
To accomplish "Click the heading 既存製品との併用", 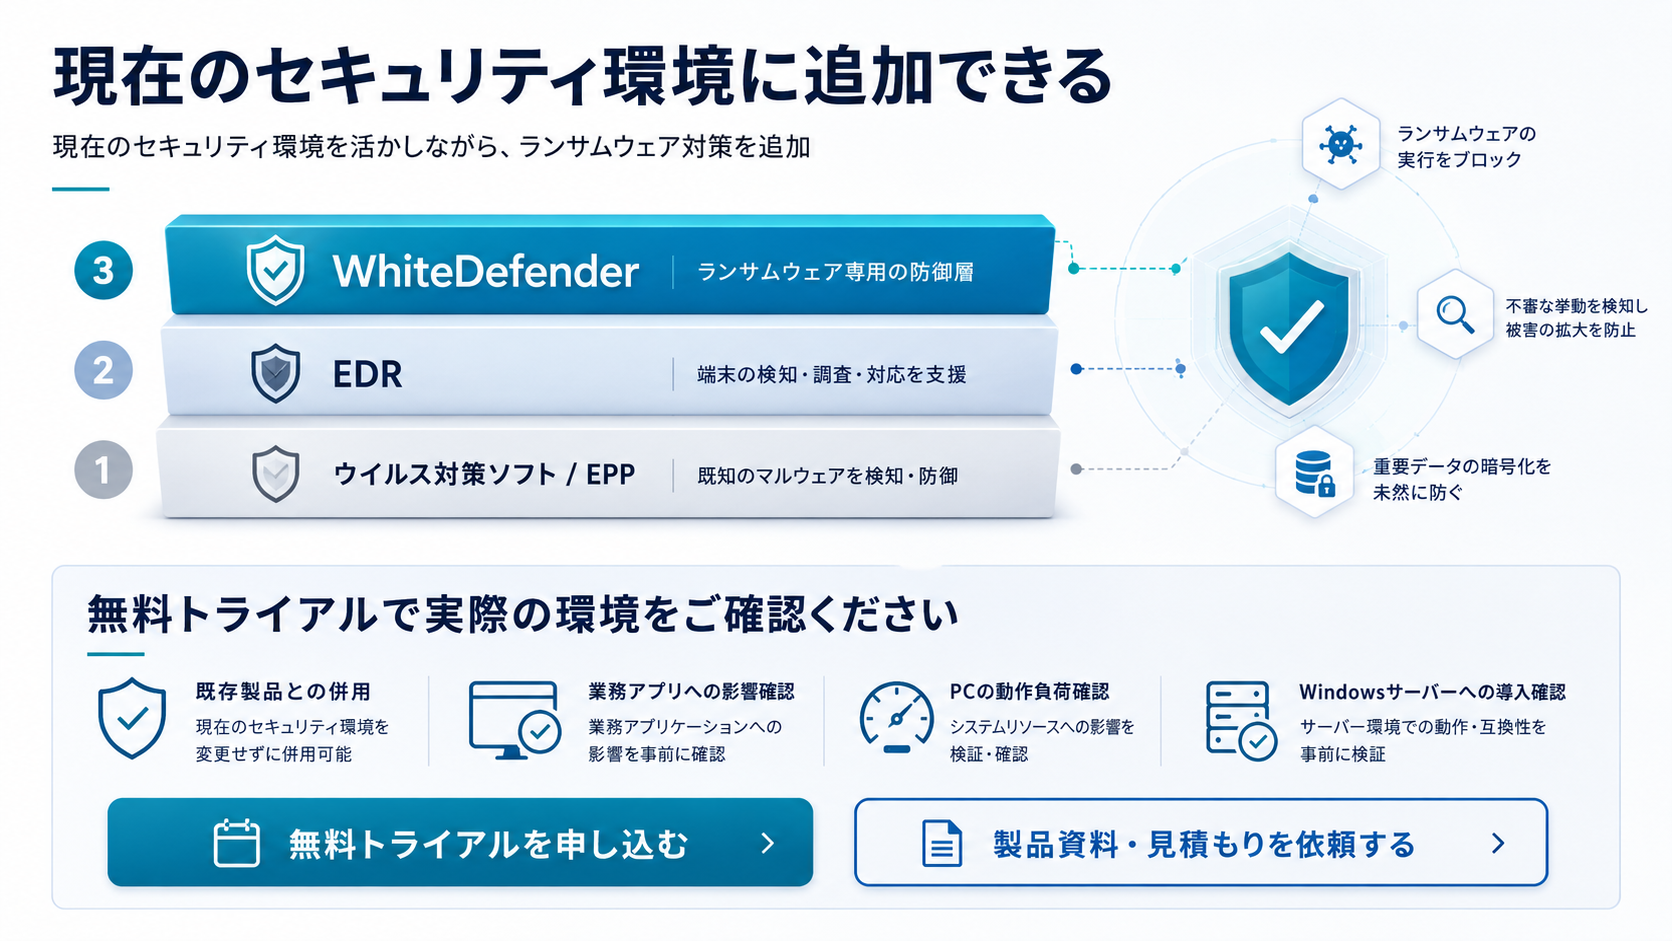I will pyautogui.click(x=283, y=691).
